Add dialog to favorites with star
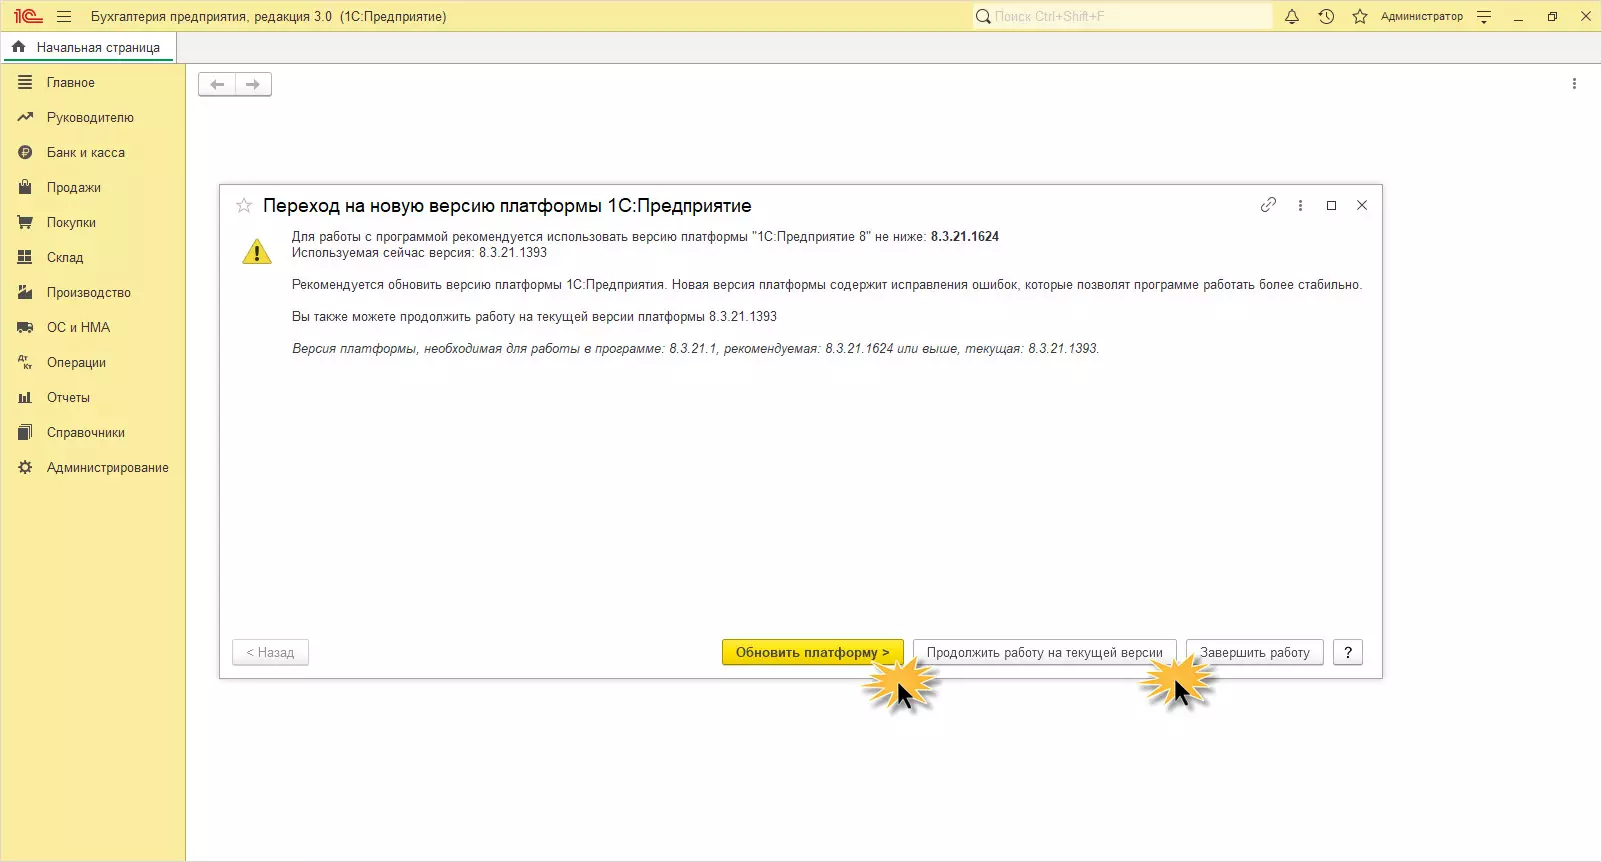Image resolution: width=1602 pixels, height=862 pixels. pos(243,205)
